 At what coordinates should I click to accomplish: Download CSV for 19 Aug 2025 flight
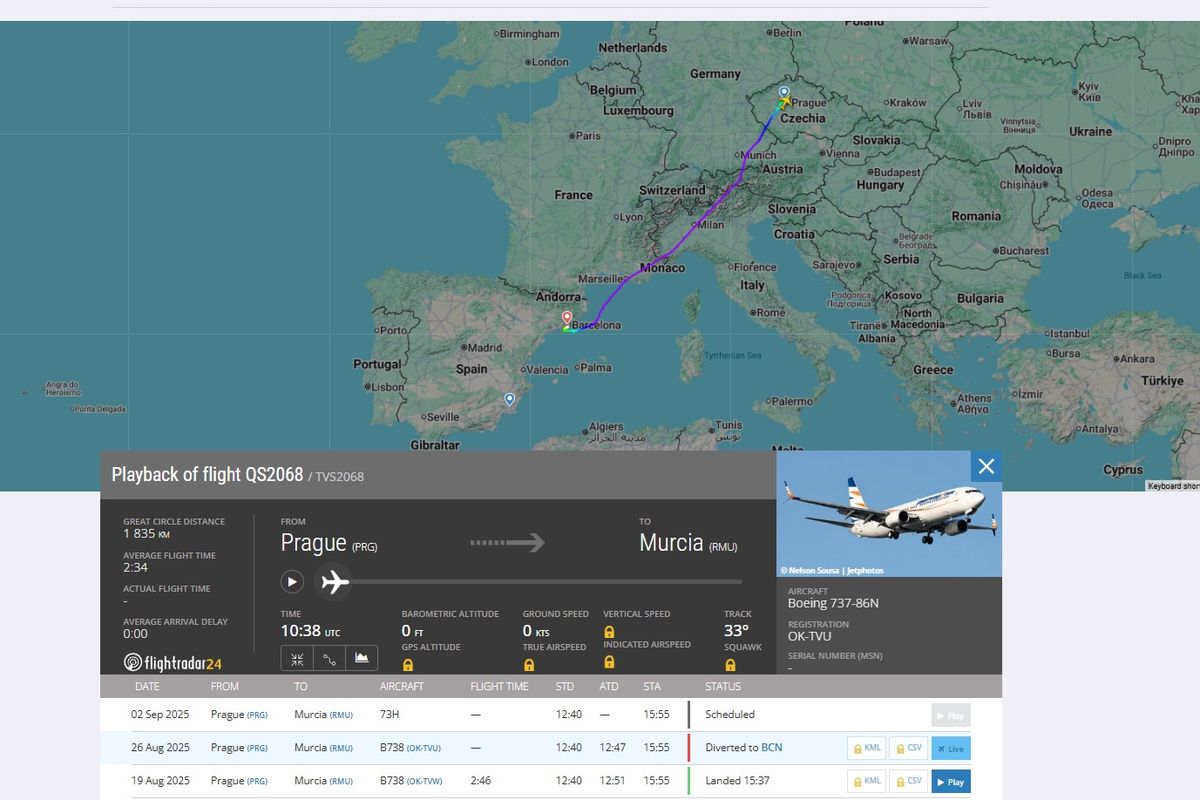[908, 781]
